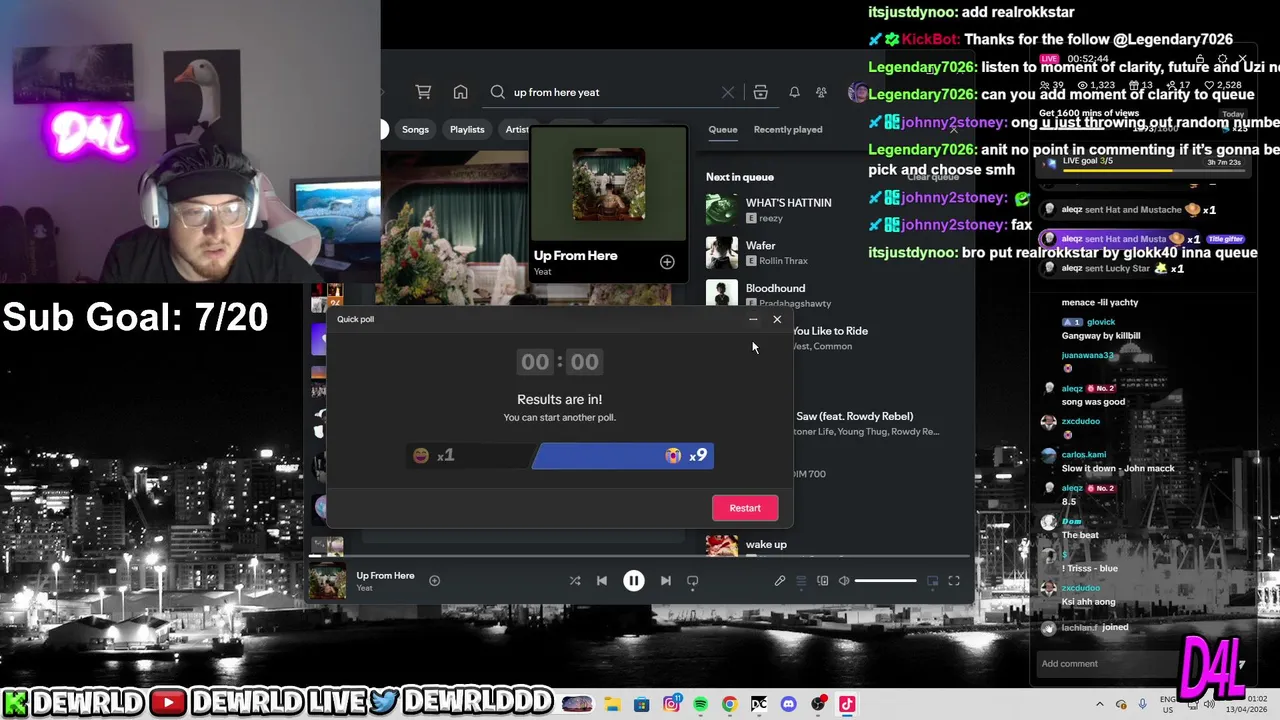Image resolution: width=1280 pixels, height=720 pixels.
Task: Switch to the Queue tab
Action: click(723, 129)
